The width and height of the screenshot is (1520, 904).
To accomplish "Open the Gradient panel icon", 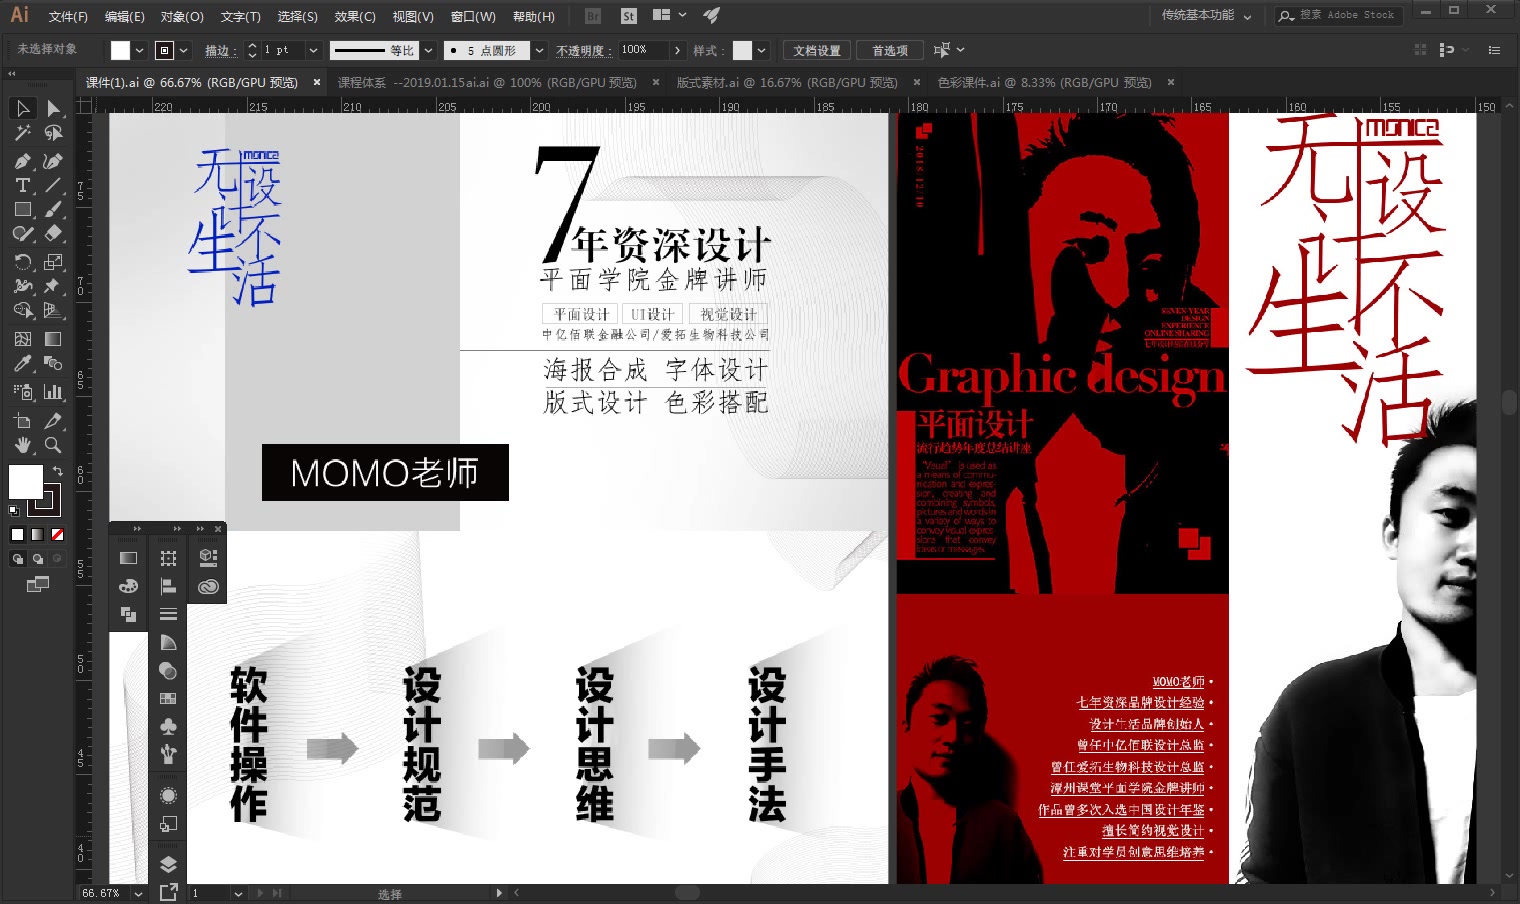I will 128,557.
